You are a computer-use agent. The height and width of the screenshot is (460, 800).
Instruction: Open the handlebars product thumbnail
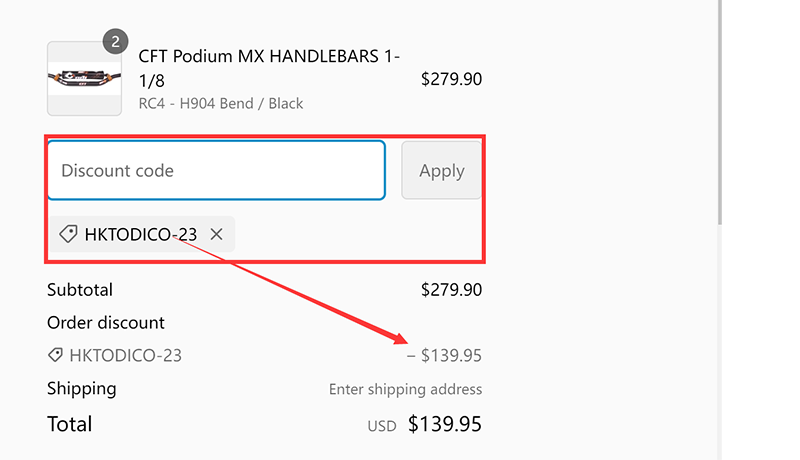pos(84,79)
